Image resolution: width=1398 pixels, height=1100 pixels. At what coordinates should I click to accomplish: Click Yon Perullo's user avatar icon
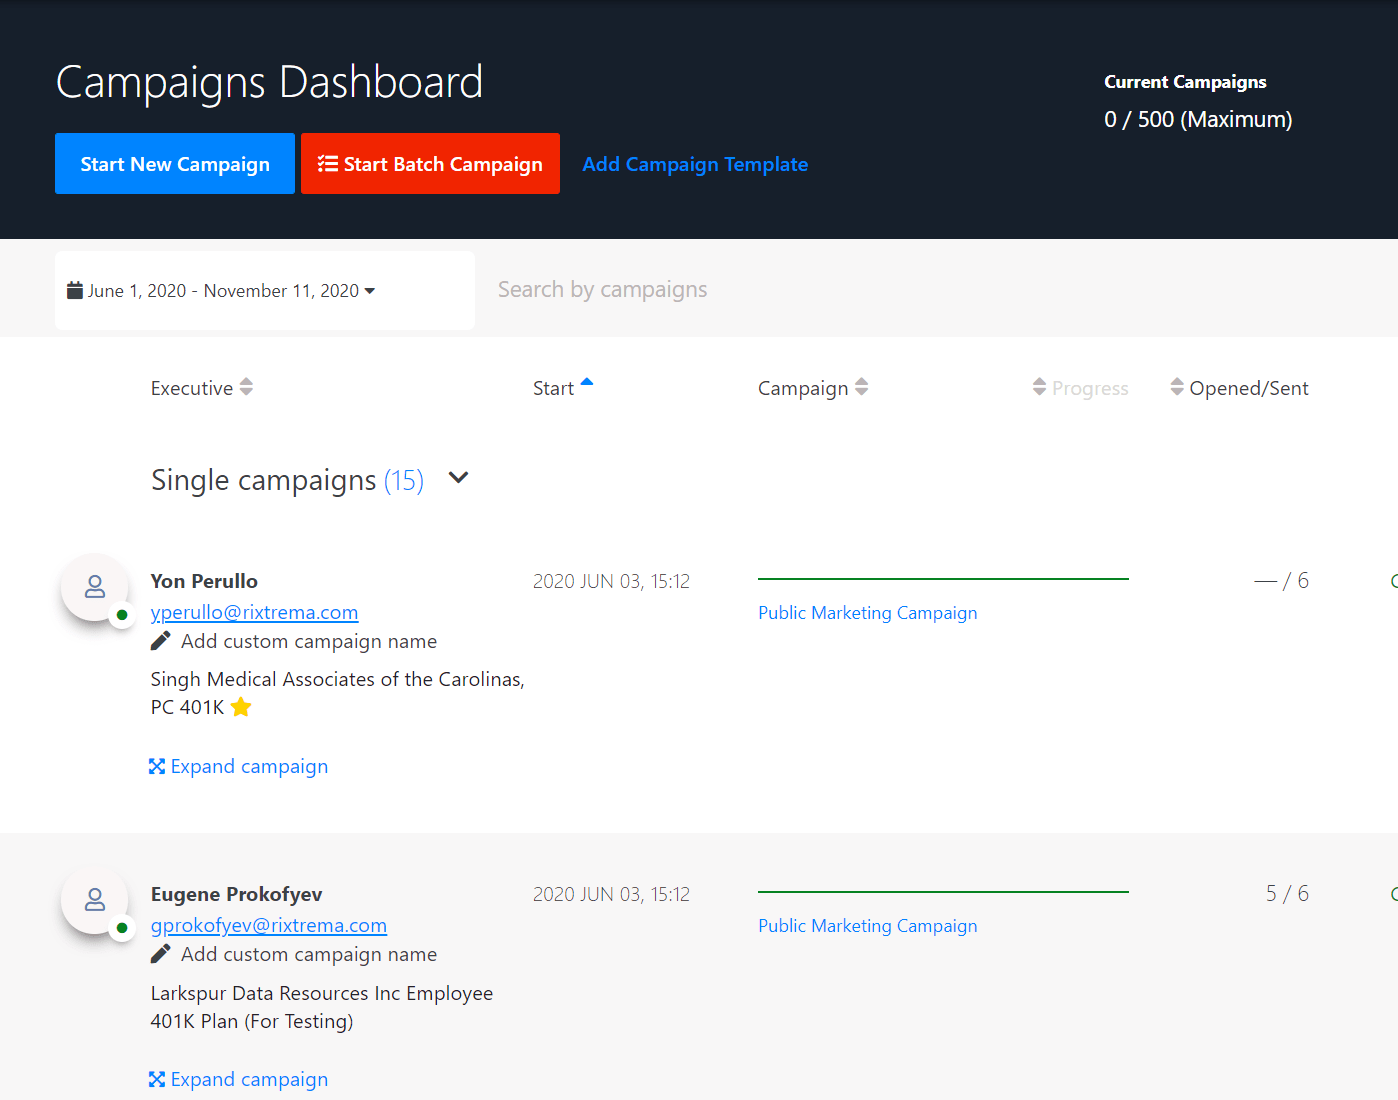click(x=95, y=587)
